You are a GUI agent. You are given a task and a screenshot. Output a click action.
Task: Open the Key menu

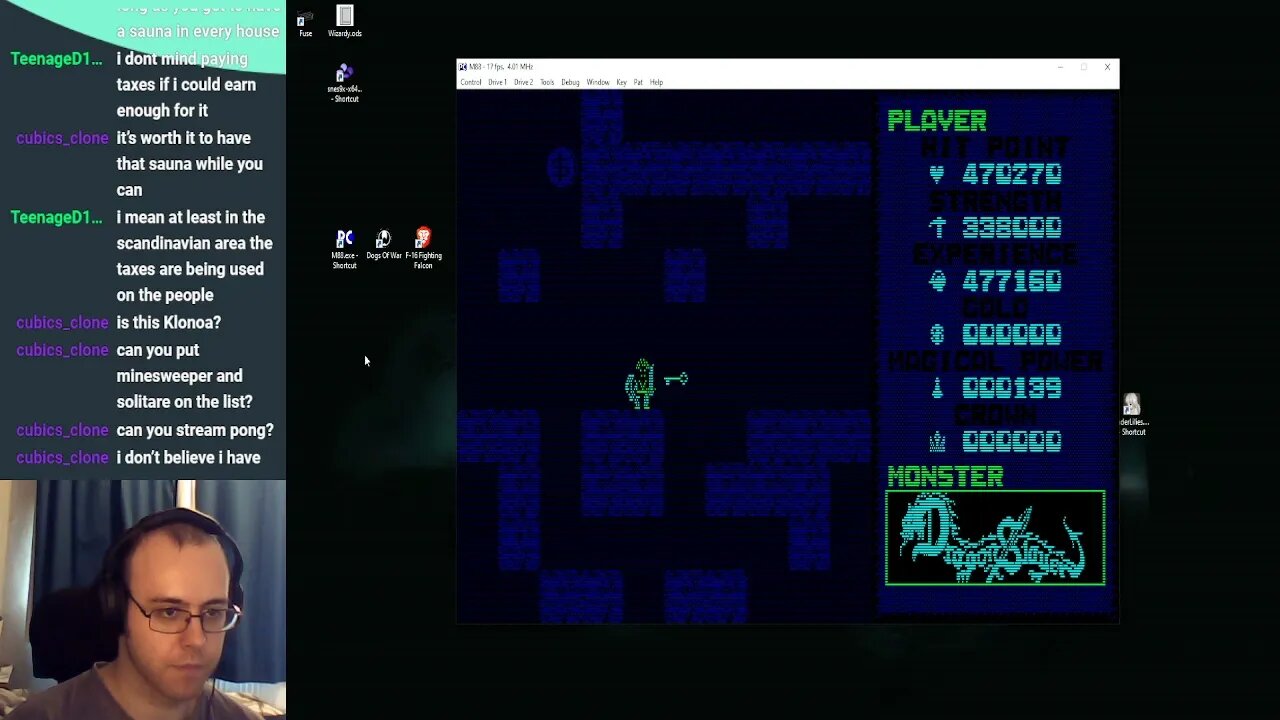(621, 82)
